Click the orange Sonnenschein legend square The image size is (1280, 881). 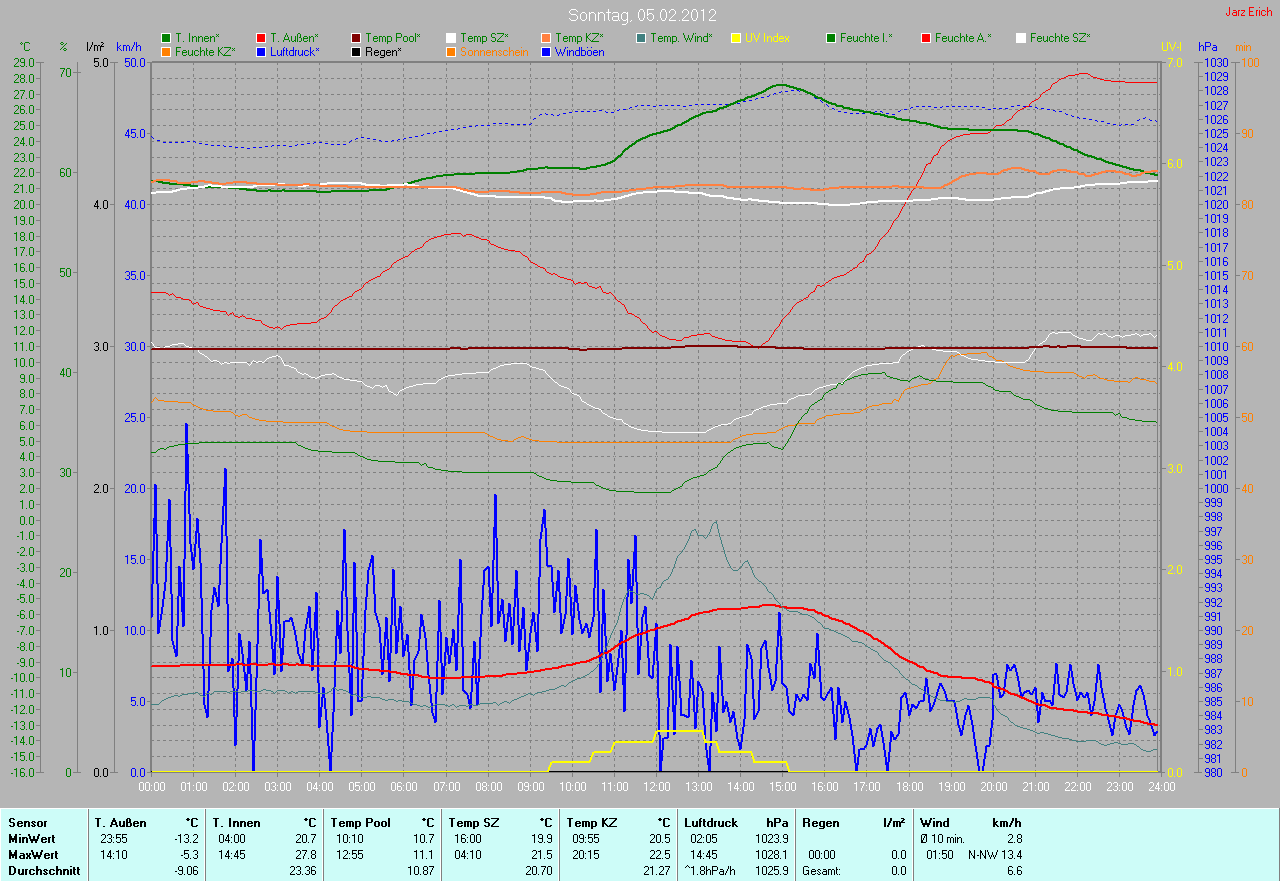click(452, 51)
